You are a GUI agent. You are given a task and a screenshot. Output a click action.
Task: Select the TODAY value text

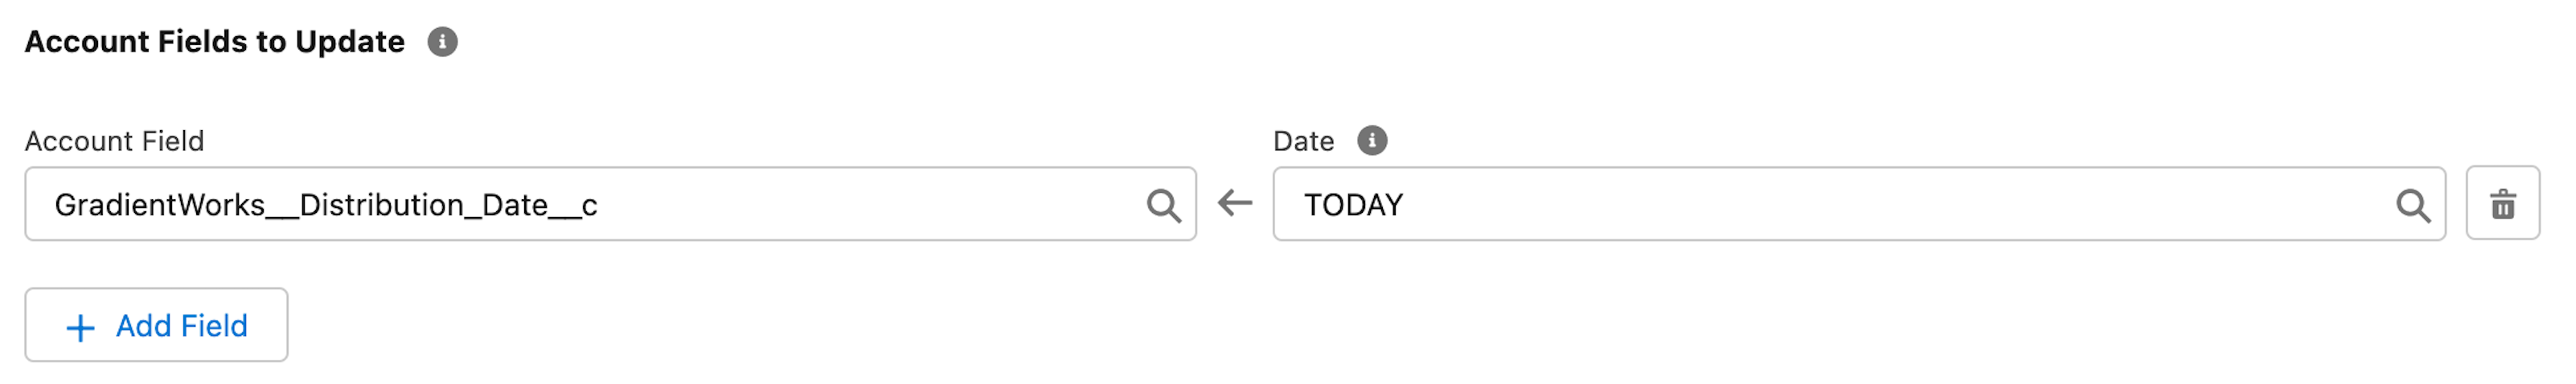click(x=1353, y=205)
